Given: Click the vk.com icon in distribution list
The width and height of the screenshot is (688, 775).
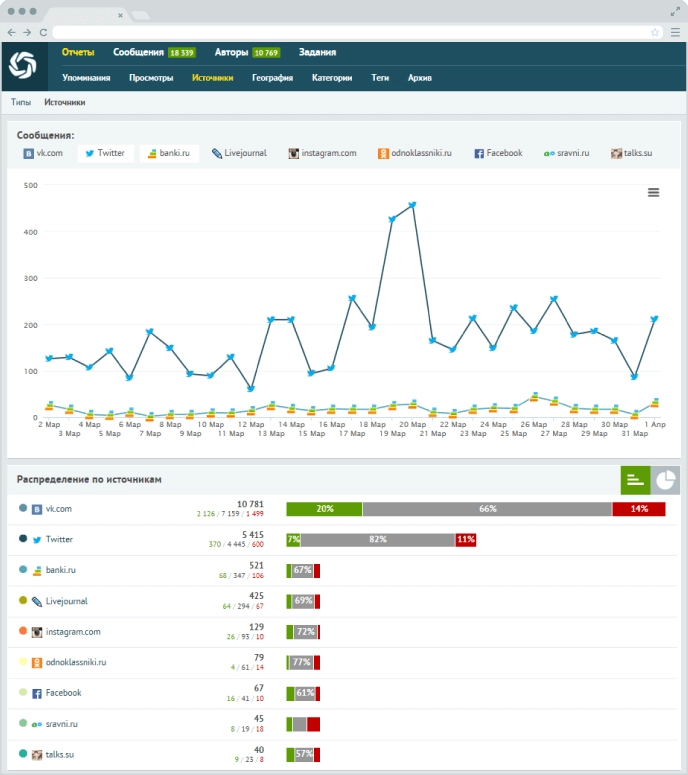Looking at the screenshot, I should (x=37, y=509).
